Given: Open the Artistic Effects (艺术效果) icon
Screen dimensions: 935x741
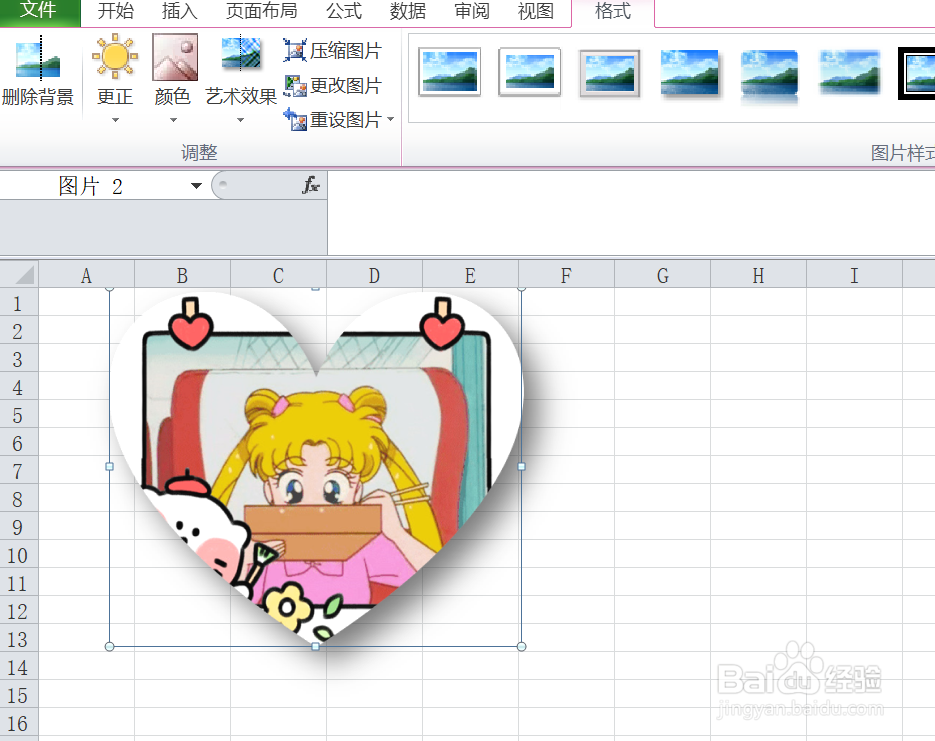Looking at the screenshot, I should [x=241, y=55].
